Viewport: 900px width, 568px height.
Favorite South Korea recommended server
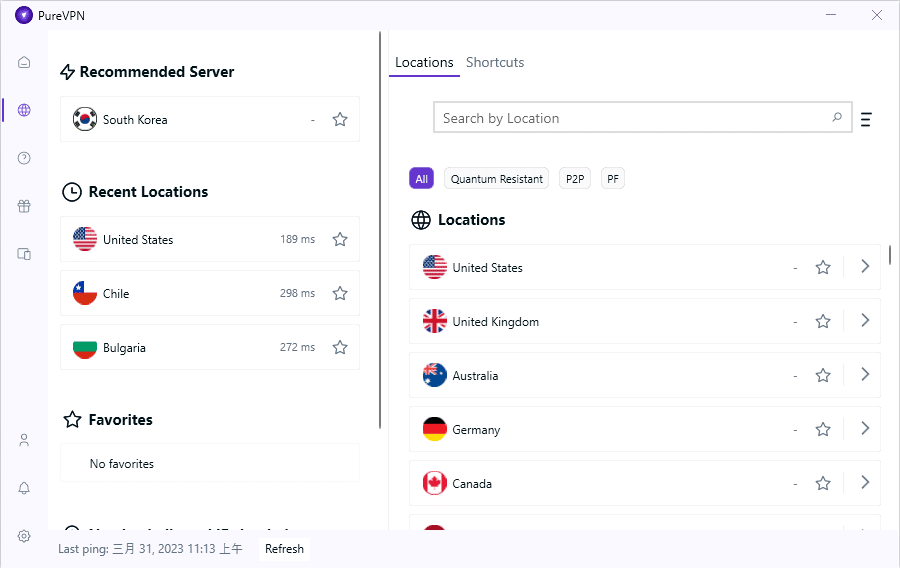click(340, 119)
